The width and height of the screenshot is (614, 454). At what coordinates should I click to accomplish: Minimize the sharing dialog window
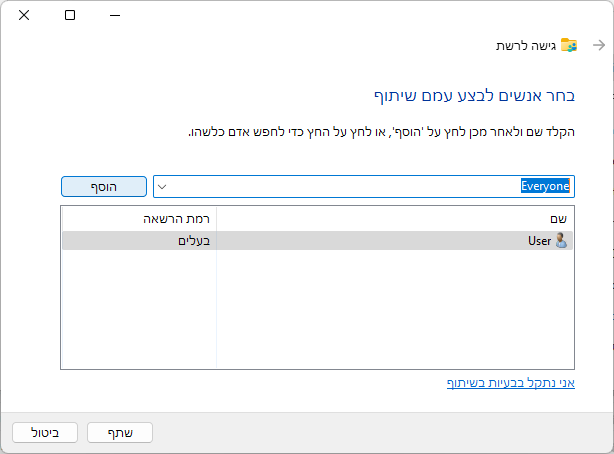tap(116, 15)
